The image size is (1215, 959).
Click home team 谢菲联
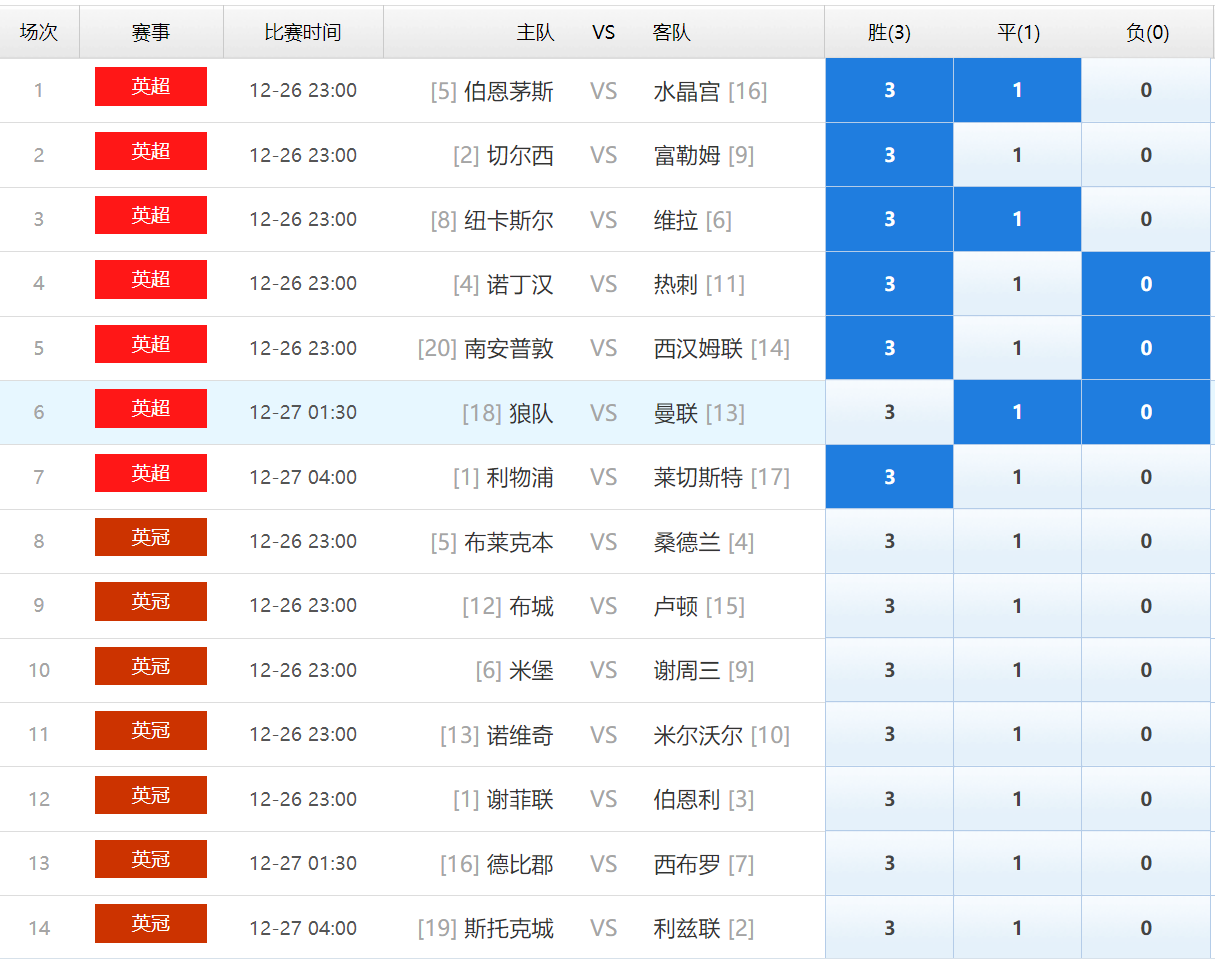click(x=520, y=799)
